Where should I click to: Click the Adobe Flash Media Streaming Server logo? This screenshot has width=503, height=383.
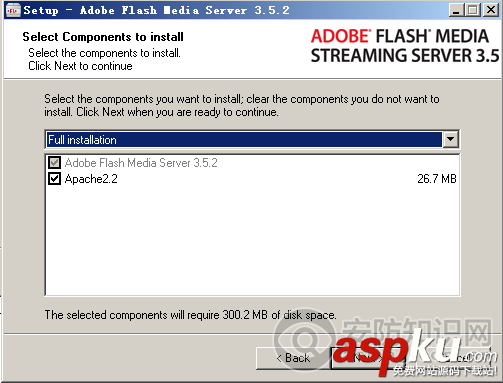tap(405, 46)
